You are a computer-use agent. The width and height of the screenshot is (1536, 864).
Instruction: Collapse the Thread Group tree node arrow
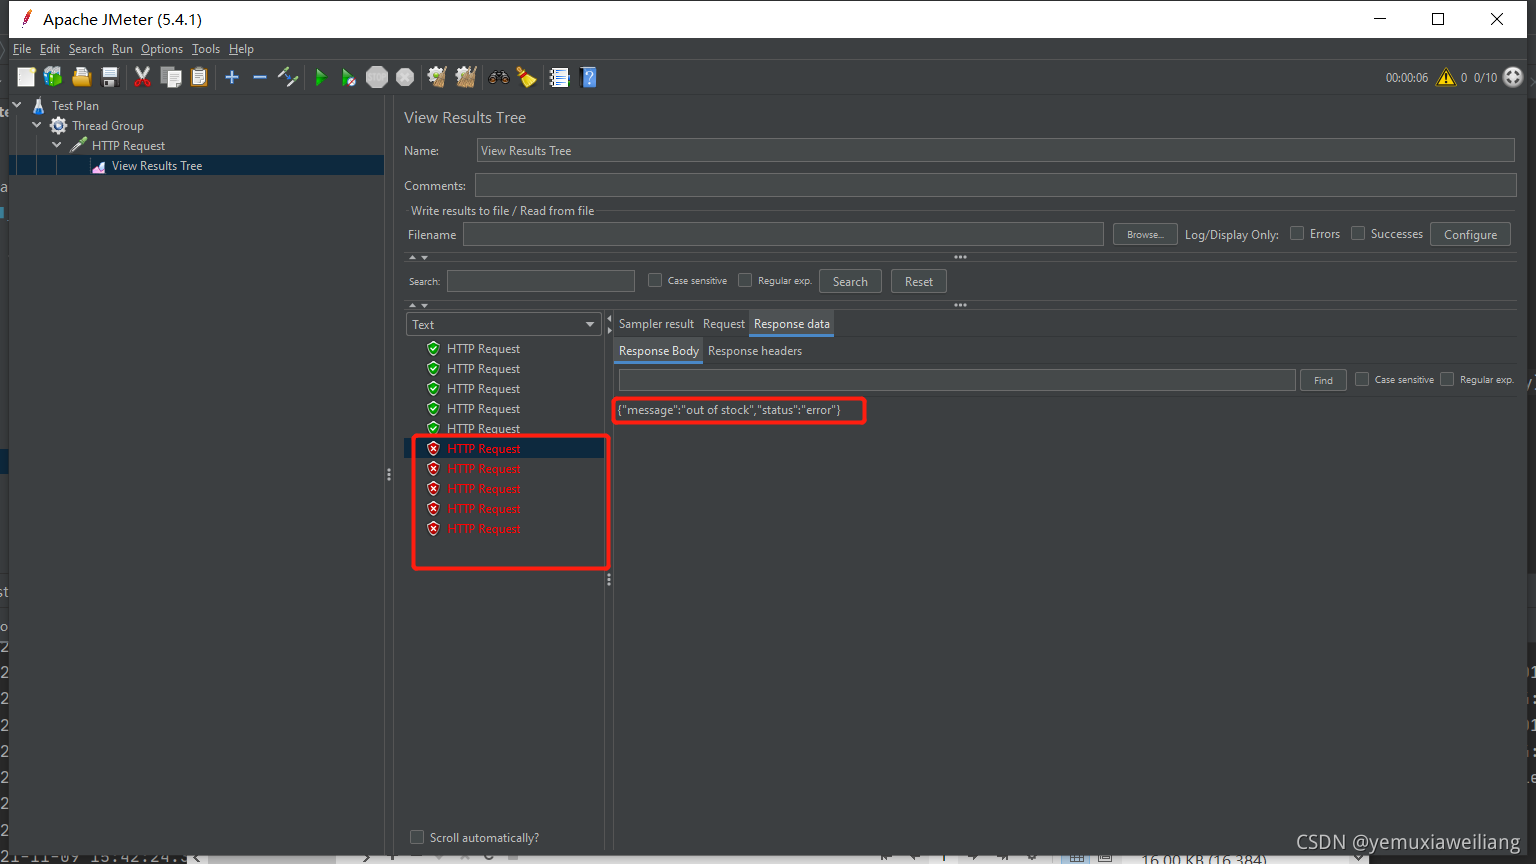pos(37,125)
